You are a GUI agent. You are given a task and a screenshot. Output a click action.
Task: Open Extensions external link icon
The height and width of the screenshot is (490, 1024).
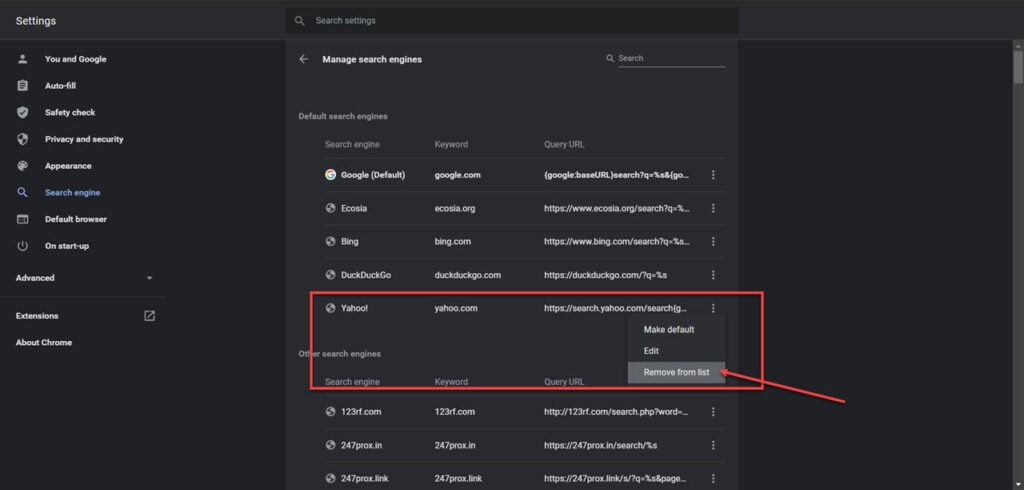[x=150, y=316]
